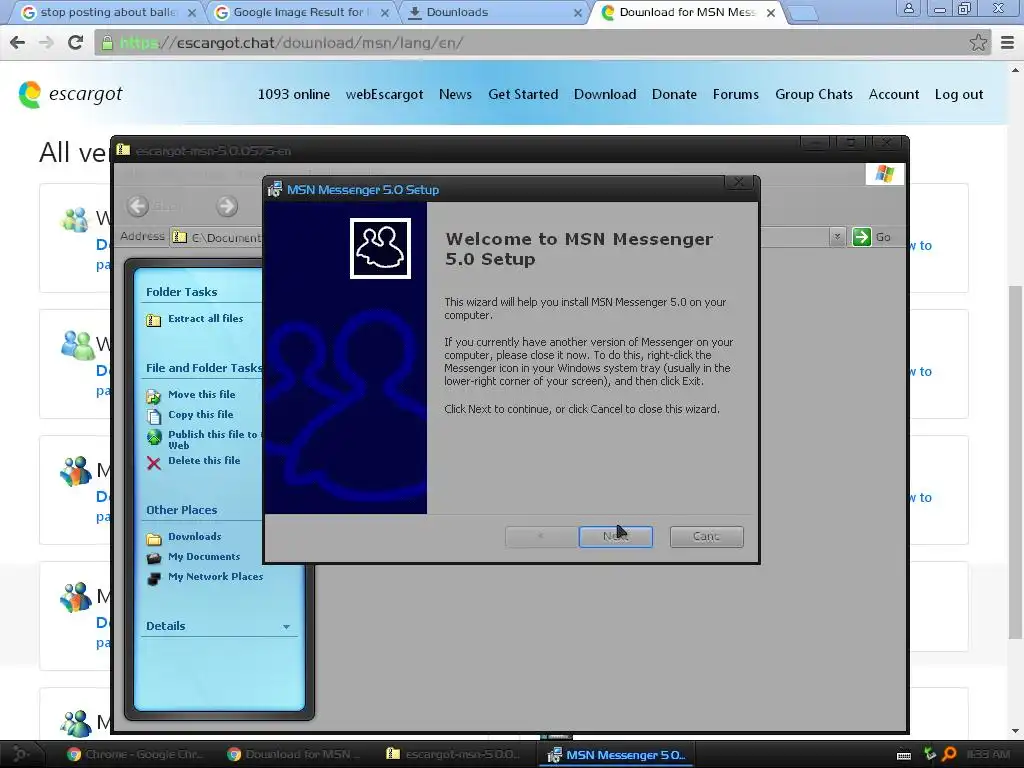
Task: Click Move this file task
Action: click(x=201, y=394)
